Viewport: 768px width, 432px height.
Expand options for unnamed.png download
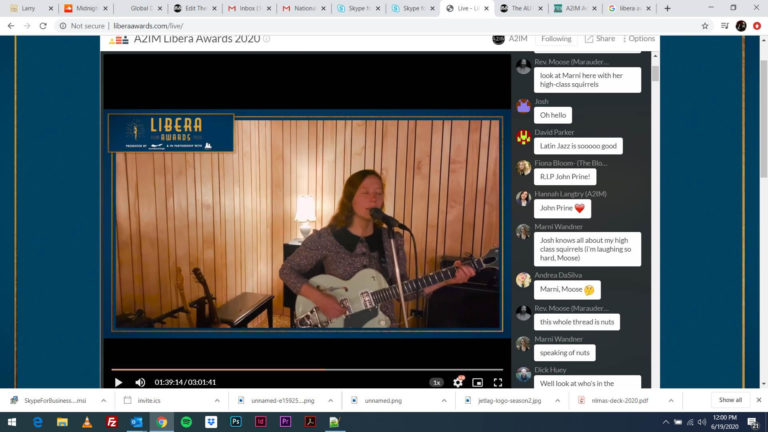[442, 400]
